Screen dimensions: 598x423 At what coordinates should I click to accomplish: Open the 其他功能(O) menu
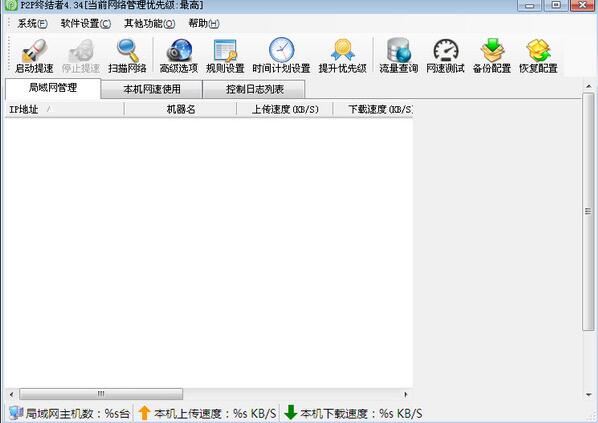pos(150,24)
